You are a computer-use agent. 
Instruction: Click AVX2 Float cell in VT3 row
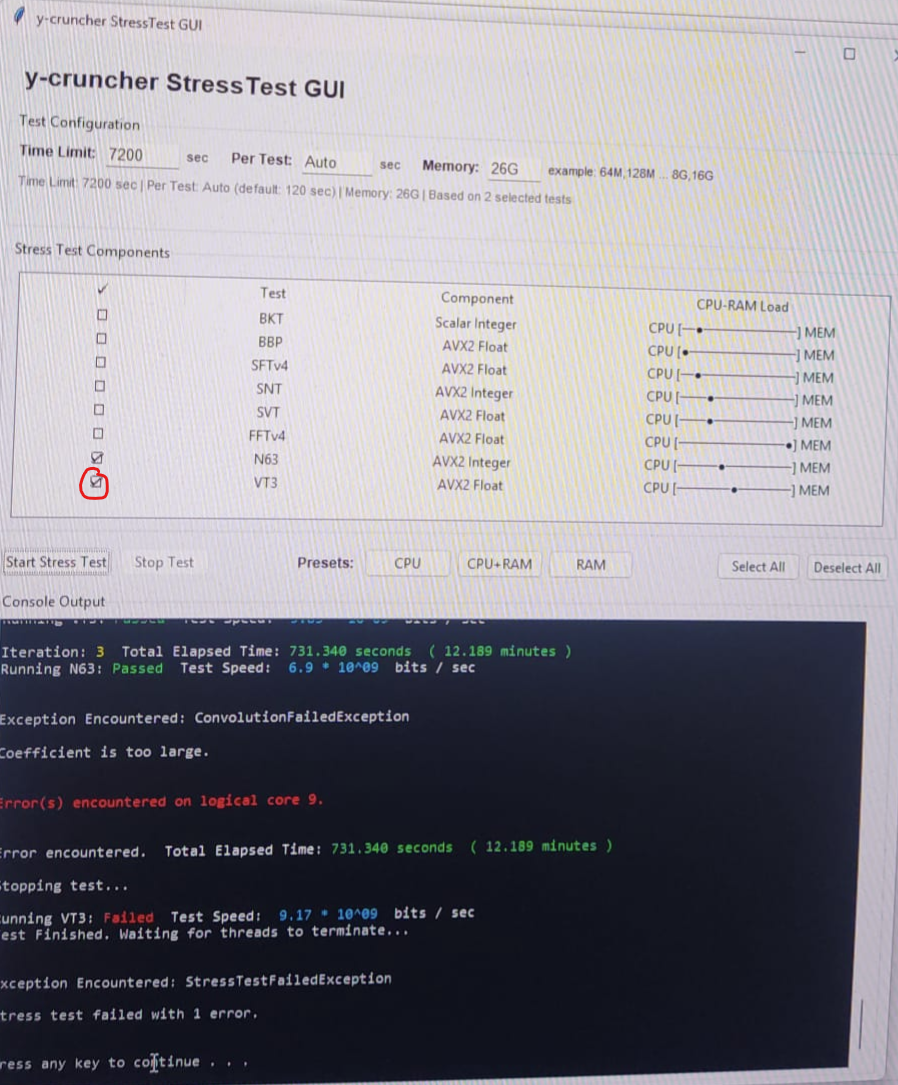(x=470, y=485)
